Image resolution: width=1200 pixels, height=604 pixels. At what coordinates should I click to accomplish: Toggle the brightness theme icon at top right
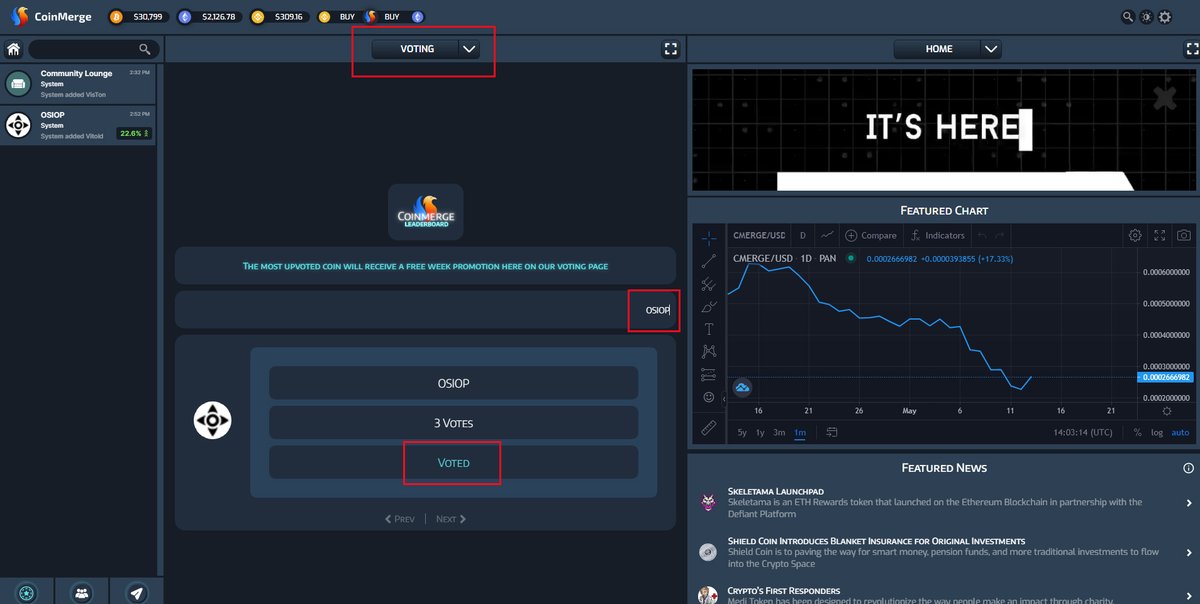pyautogui.click(x=1146, y=17)
